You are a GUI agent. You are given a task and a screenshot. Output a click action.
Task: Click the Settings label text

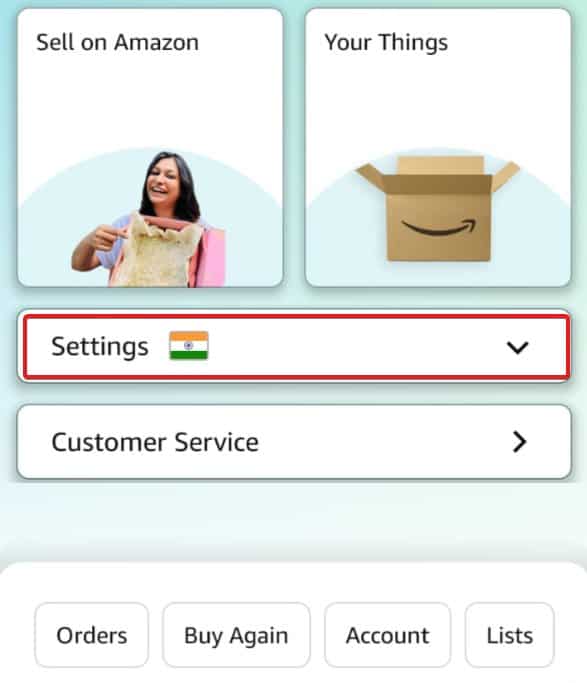click(100, 347)
